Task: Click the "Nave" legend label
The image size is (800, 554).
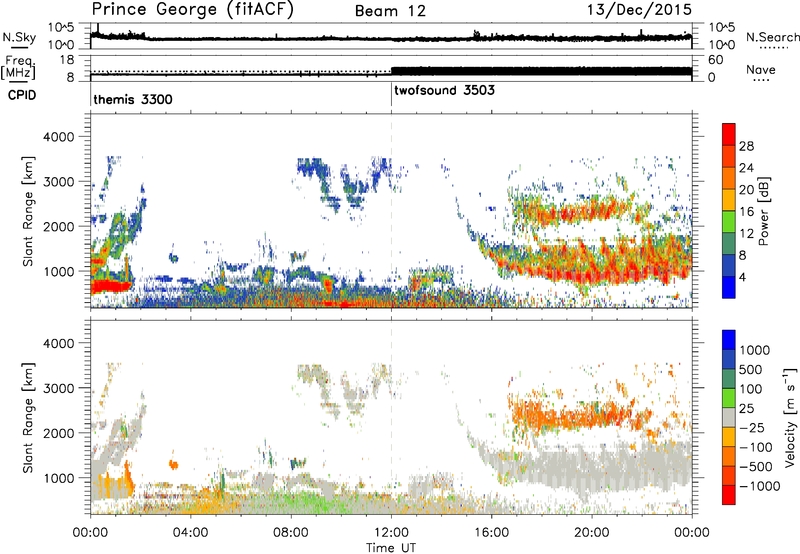Action: point(761,69)
